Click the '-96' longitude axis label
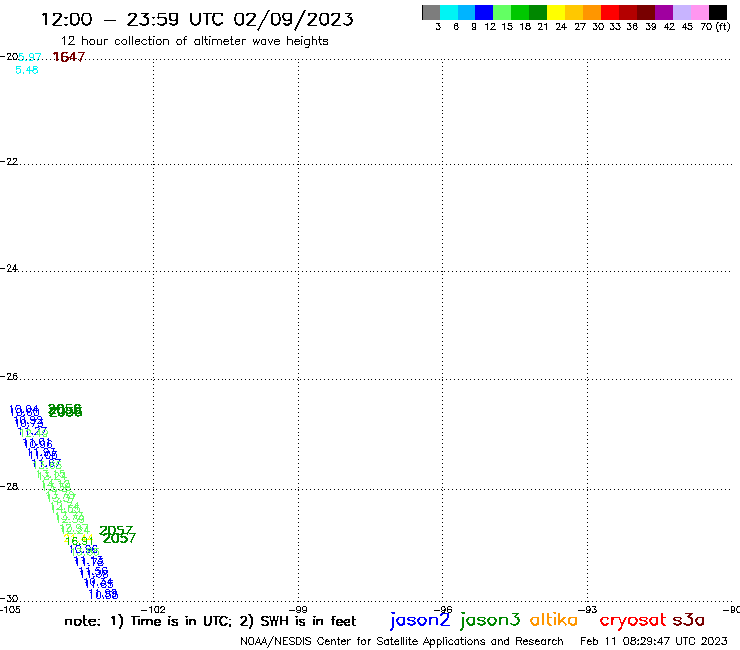 tap(443, 609)
